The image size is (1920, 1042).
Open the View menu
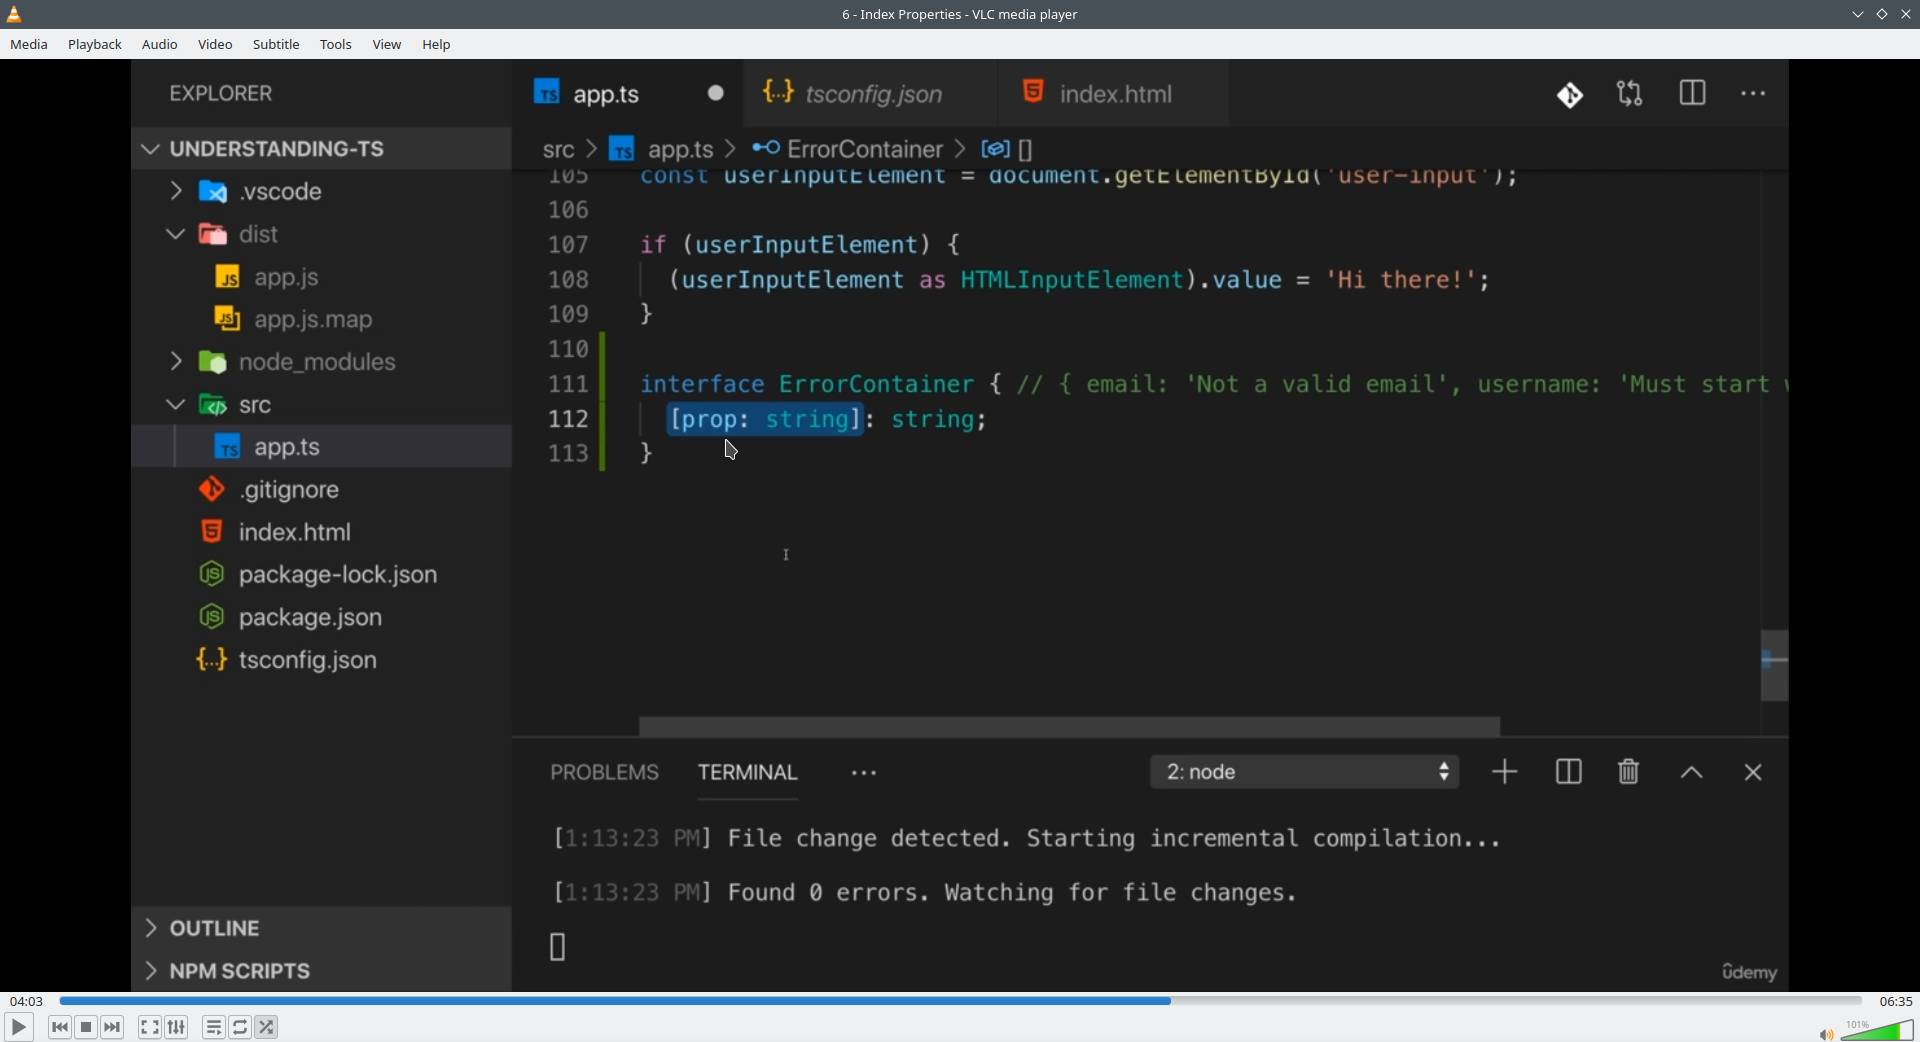click(x=387, y=45)
